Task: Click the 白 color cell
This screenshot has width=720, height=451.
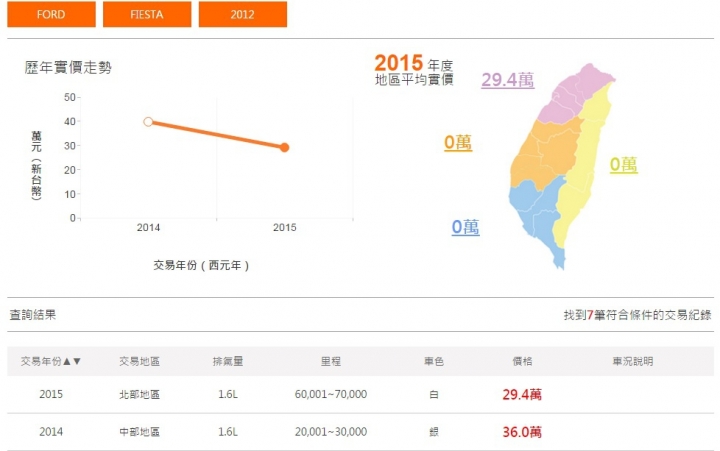Action: click(433, 395)
